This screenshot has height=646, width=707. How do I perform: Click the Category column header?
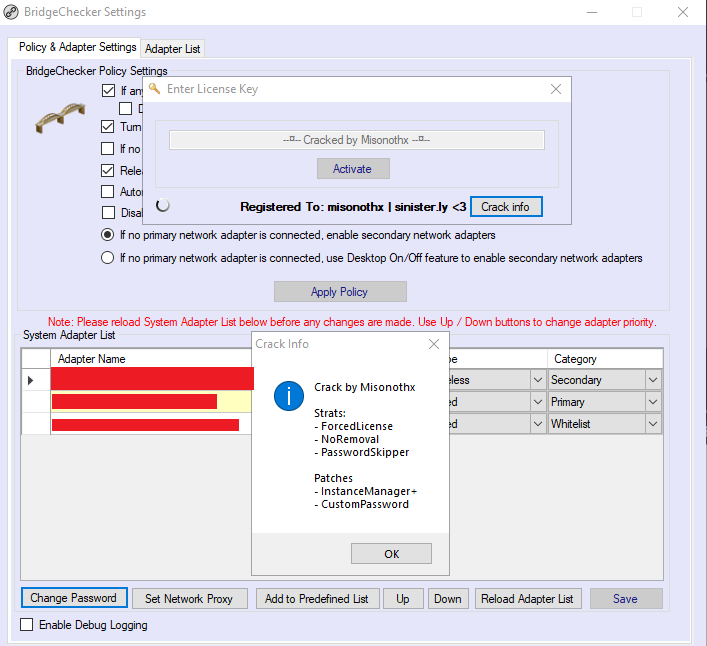point(605,359)
